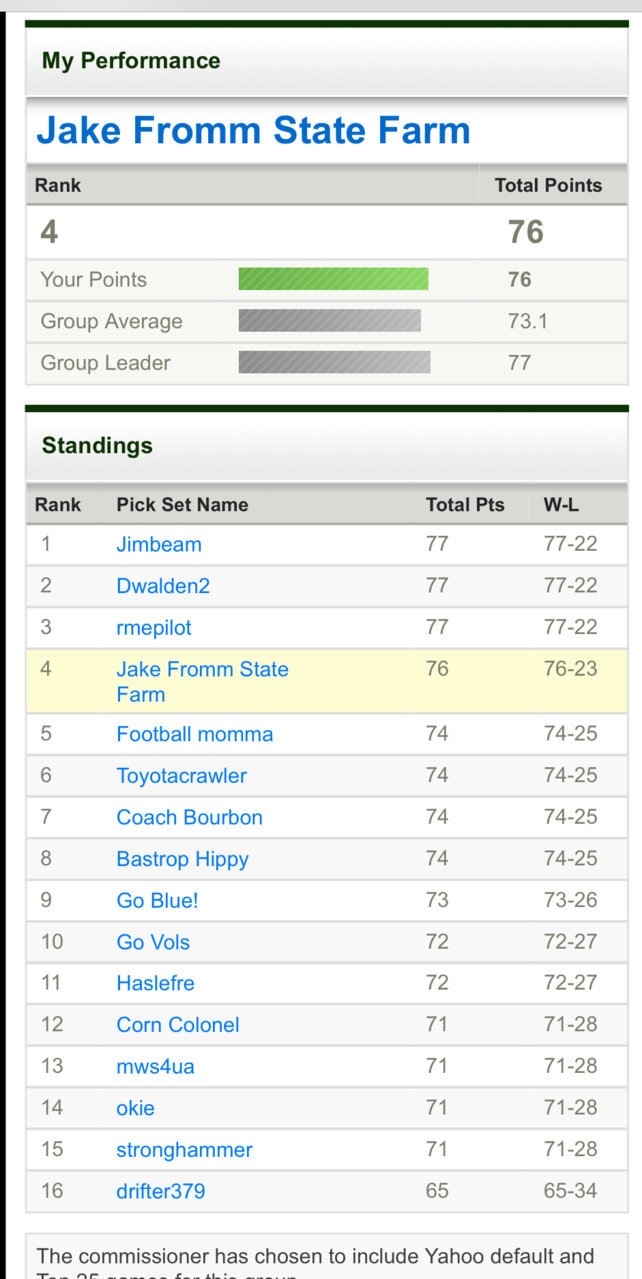View the Go Vols pick set
Screen dimensions: 642x1279
point(153,942)
